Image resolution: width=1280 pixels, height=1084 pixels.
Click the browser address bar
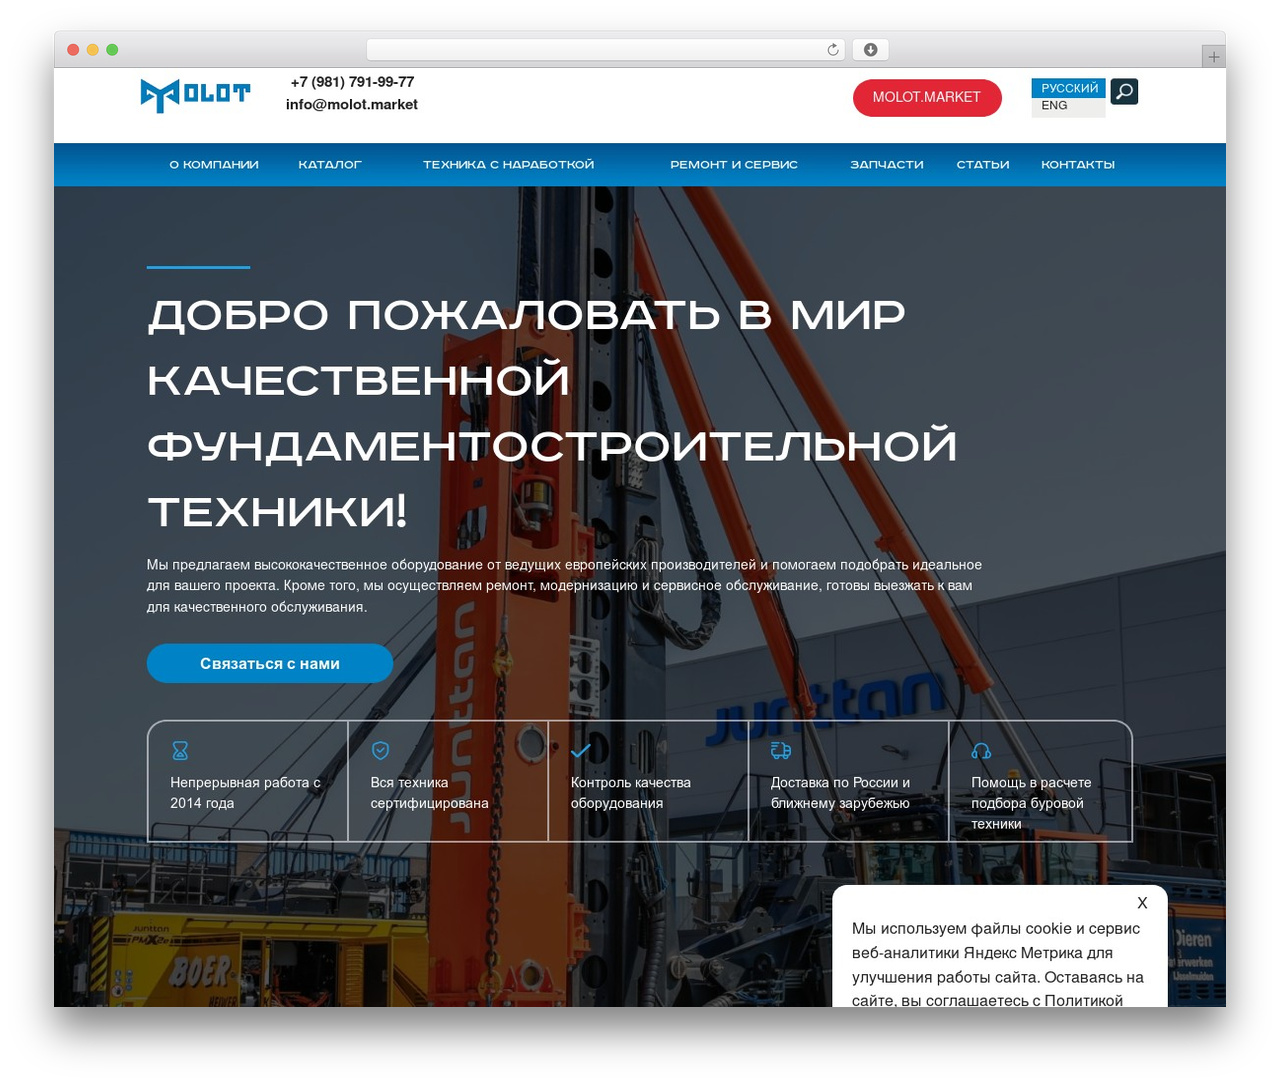pyautogui.click(x=606, y=50)
